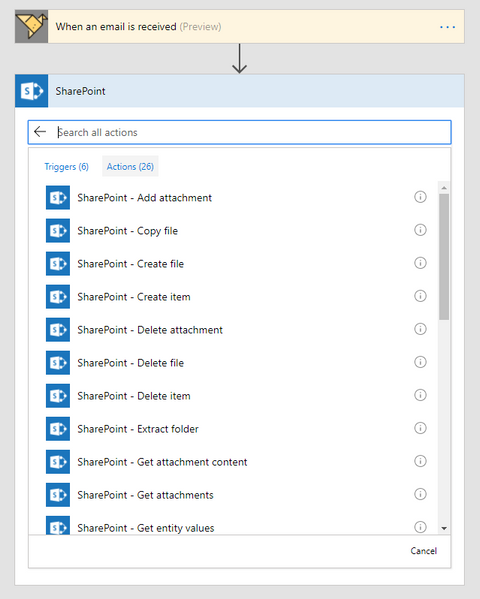The image size is (480, 599).
Task: Open the 'When an email is received' step
Action: point(240,27)
